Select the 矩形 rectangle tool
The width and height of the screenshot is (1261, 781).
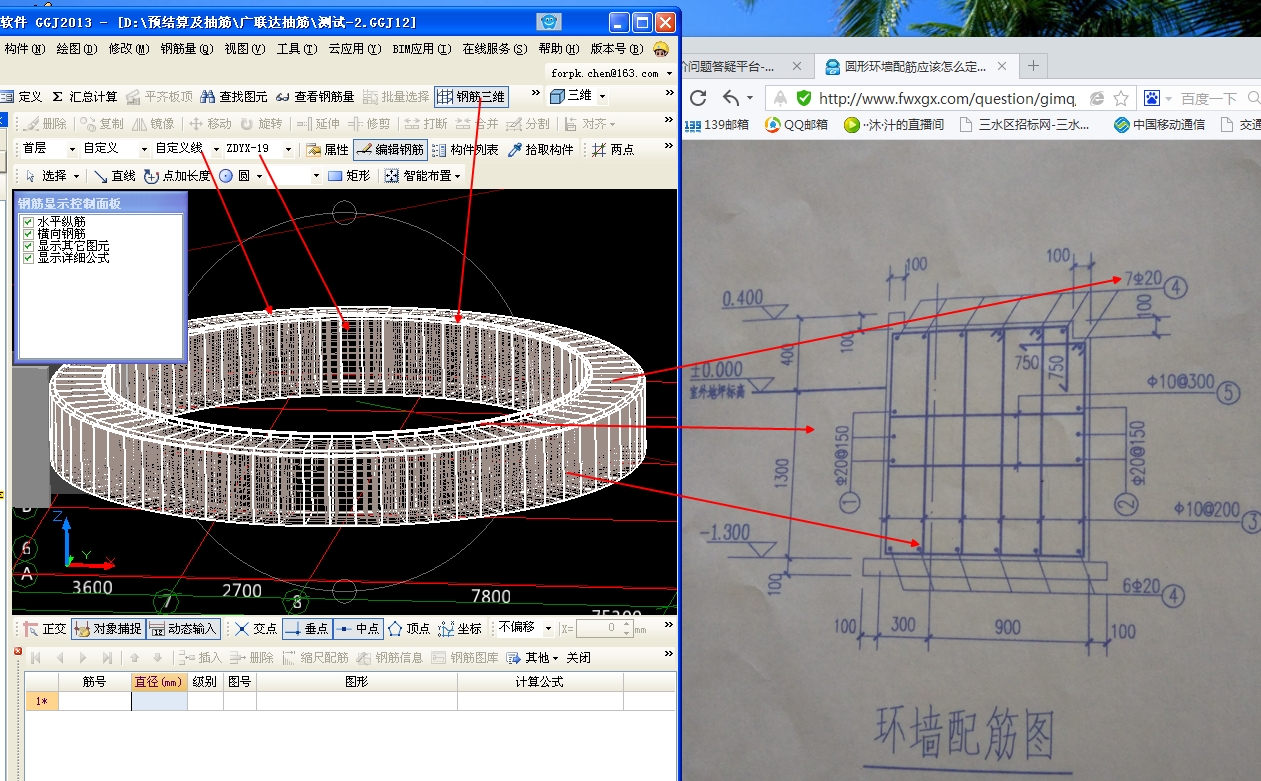(349, 175)
